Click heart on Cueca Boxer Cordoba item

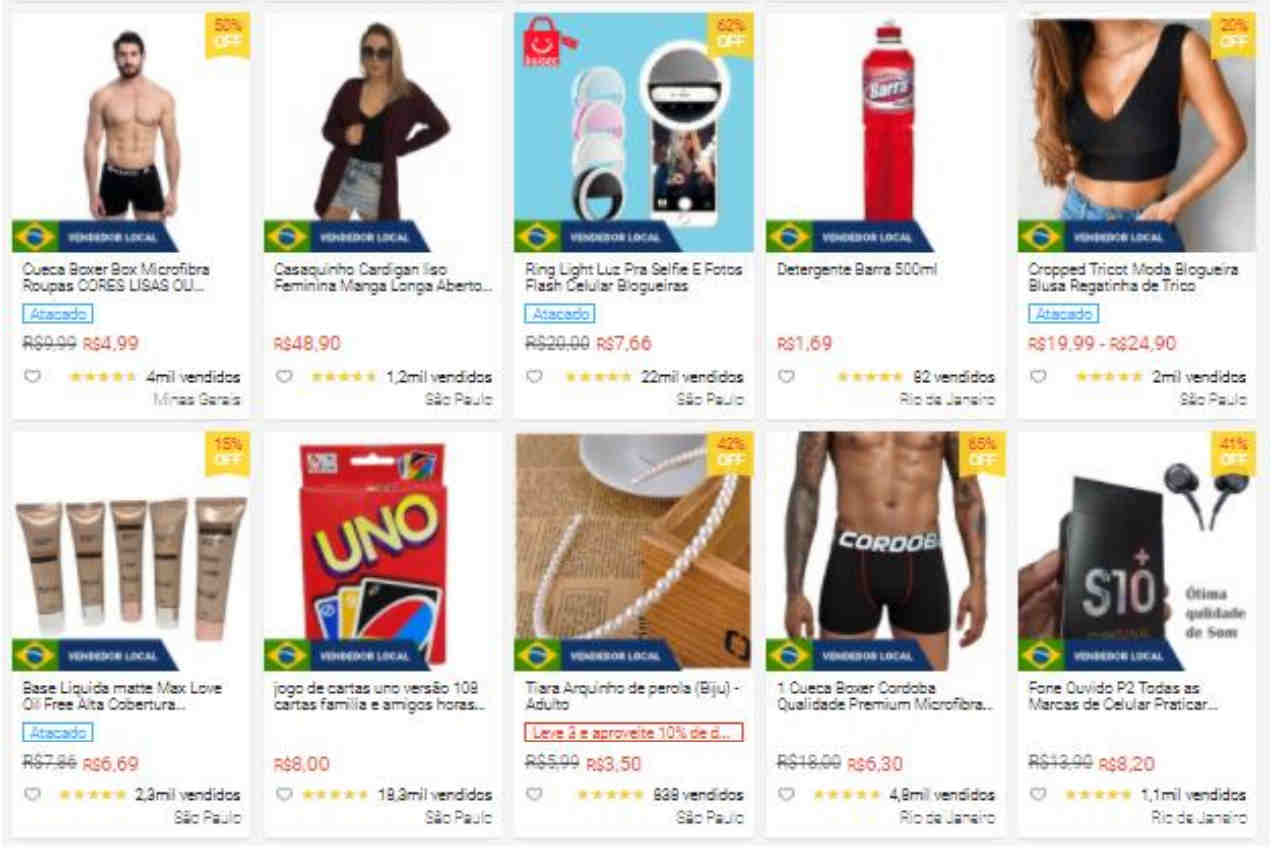point(787,794)
